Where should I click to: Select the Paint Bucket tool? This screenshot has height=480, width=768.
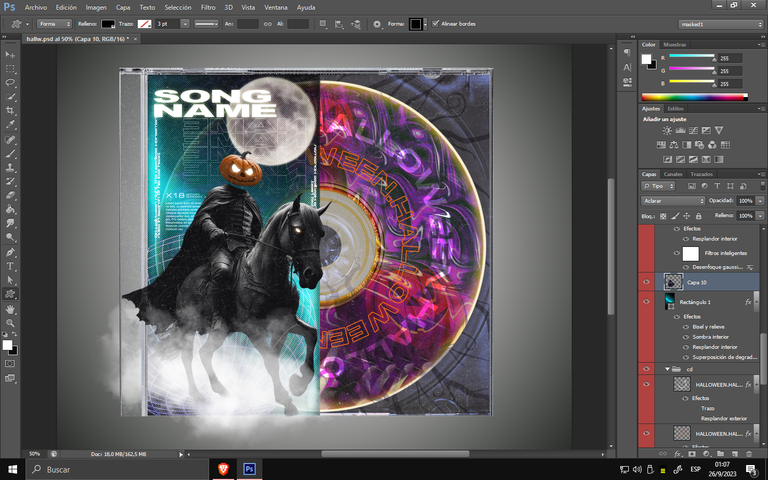10,209
